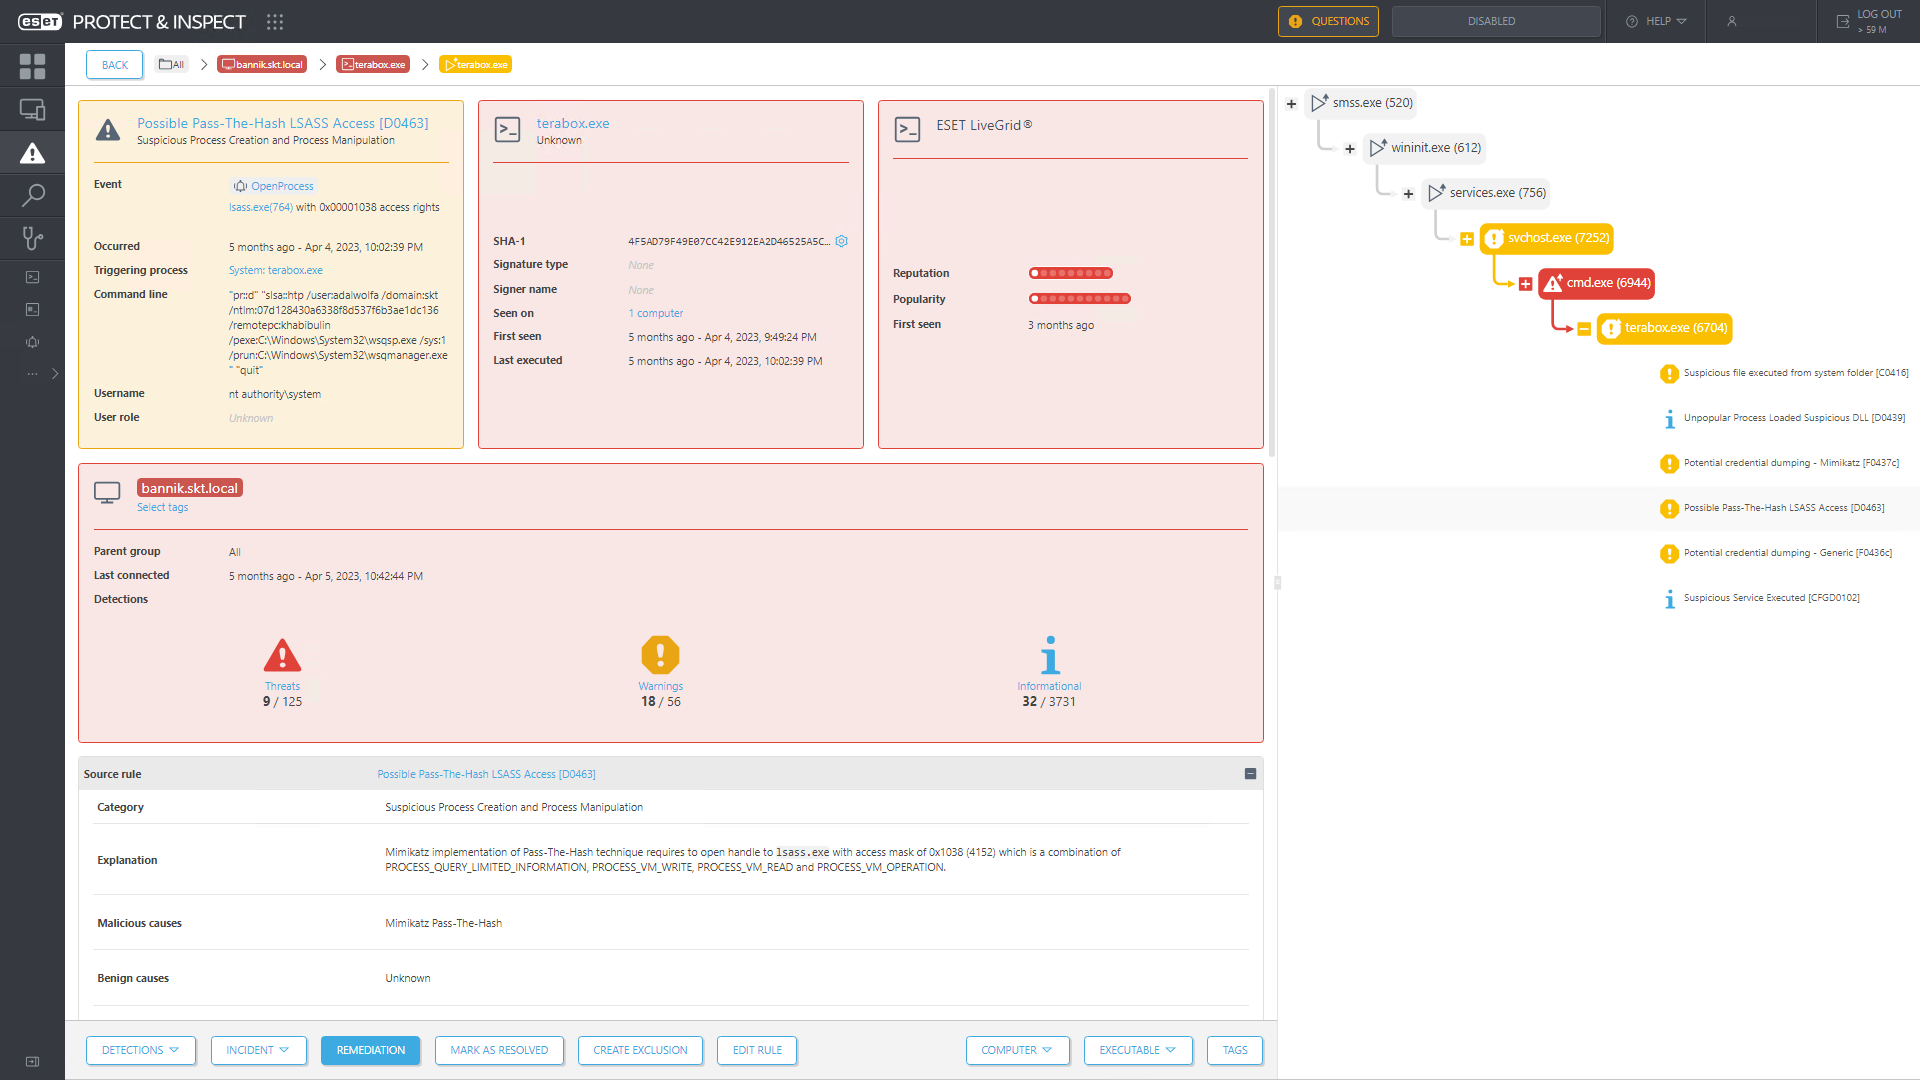Click the user account icon in header
The image size is (1920, 1080).
pos(1731,21)
